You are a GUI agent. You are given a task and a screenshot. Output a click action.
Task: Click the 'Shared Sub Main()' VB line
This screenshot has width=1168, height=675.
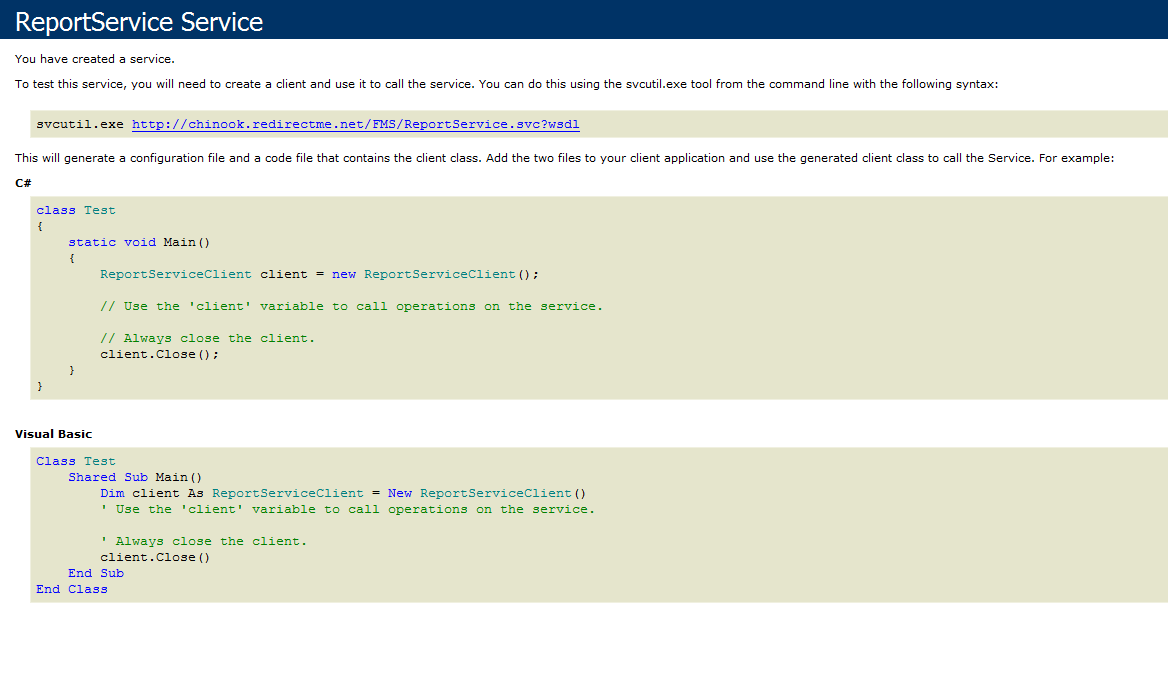(136, 478)
